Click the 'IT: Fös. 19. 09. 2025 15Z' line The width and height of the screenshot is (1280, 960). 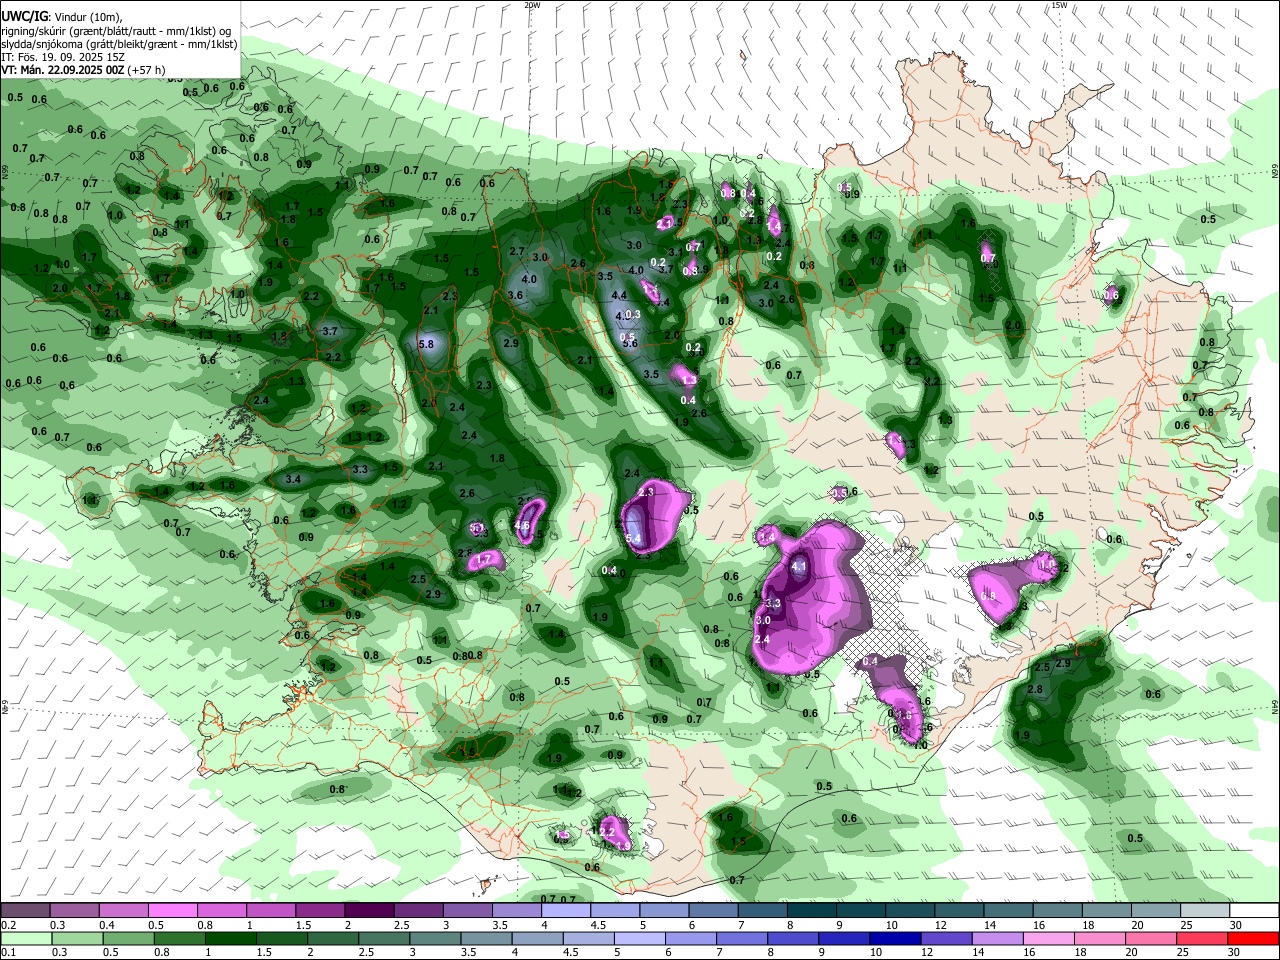coord(63,57)
